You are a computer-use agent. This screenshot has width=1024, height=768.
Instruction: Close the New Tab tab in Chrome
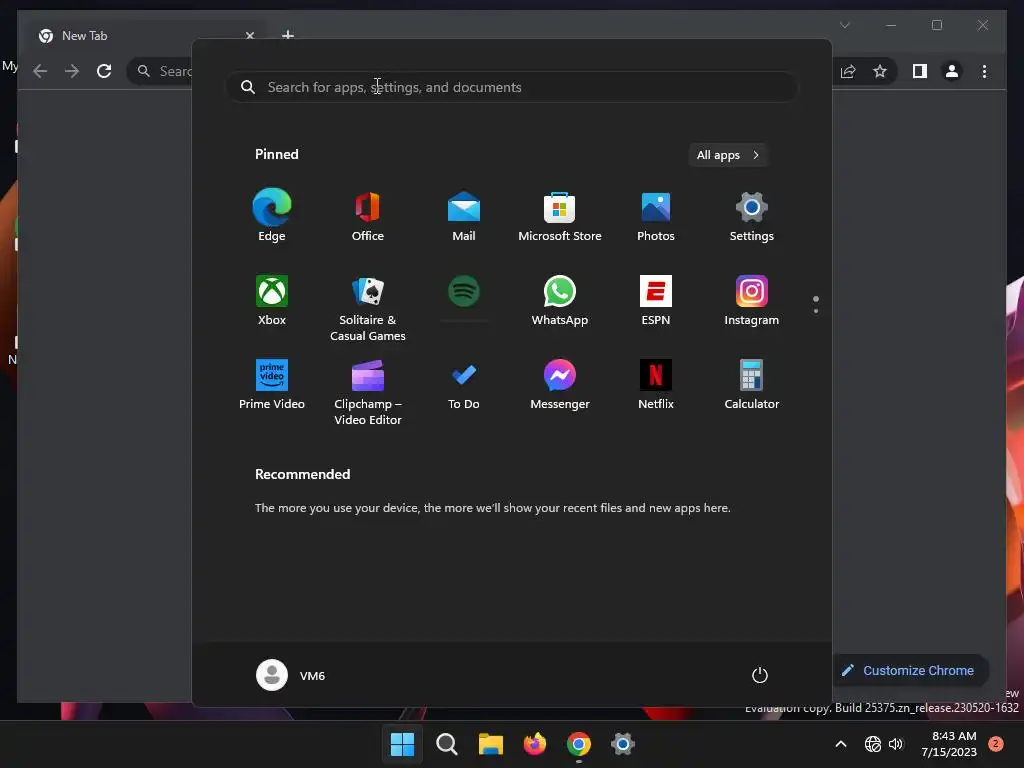[x=249, y=35]
